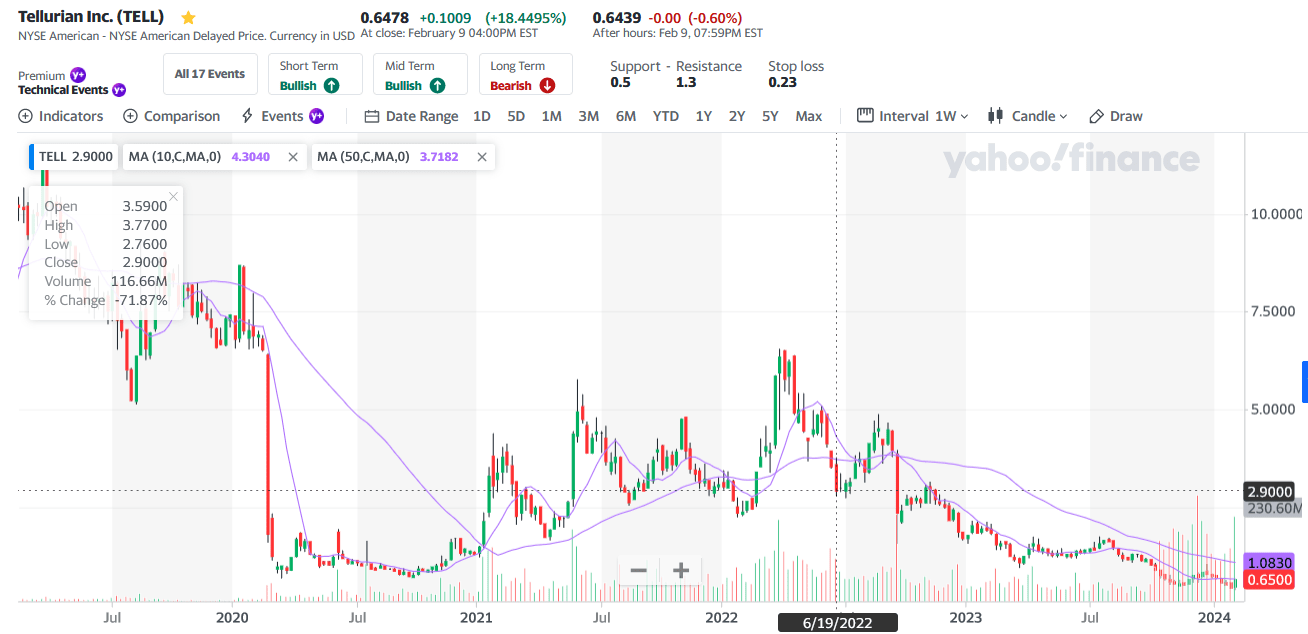The width and height of the screenshot is (1308, 634).
Task: Click the 230.60M volume label
Action: pyautogui.click(x=1274, y=509)
